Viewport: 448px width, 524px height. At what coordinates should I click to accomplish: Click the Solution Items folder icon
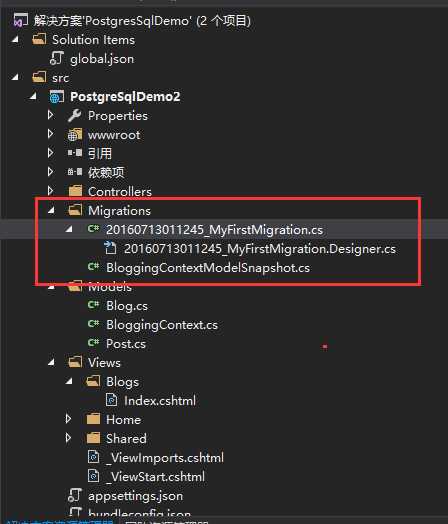click(x=39, y=39)
